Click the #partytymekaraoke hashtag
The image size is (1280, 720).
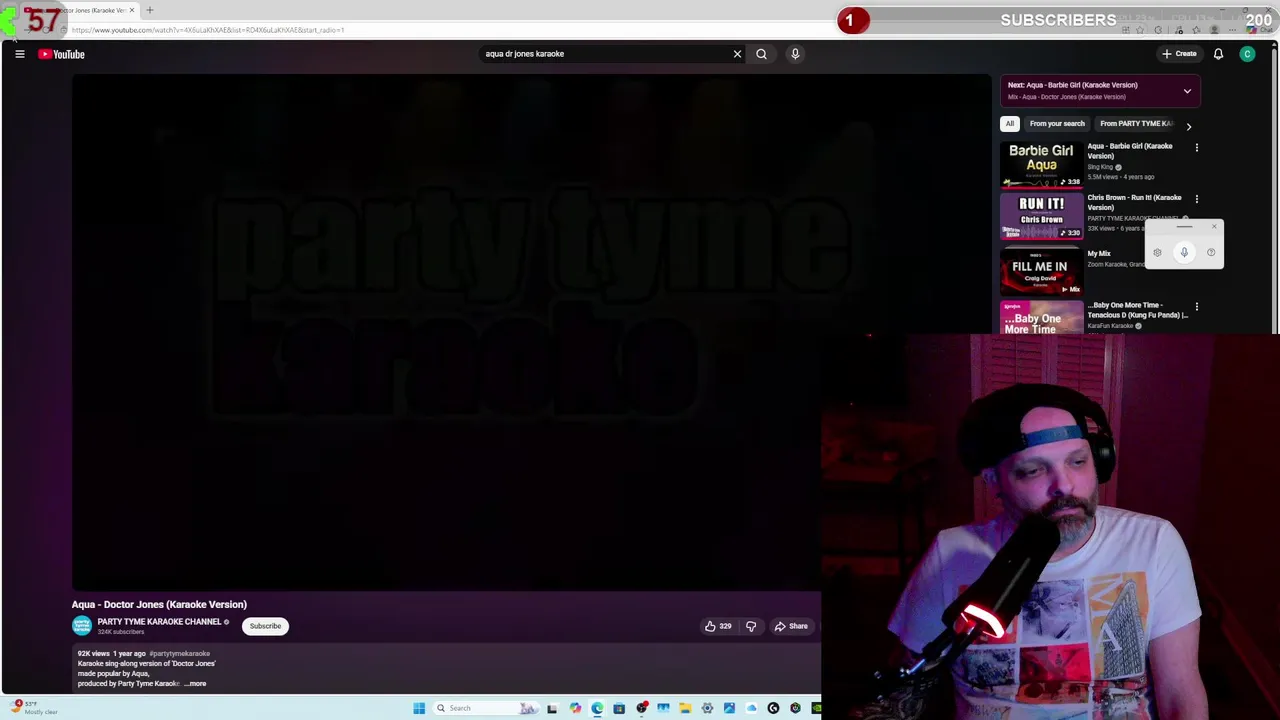(x=180, y=653)
